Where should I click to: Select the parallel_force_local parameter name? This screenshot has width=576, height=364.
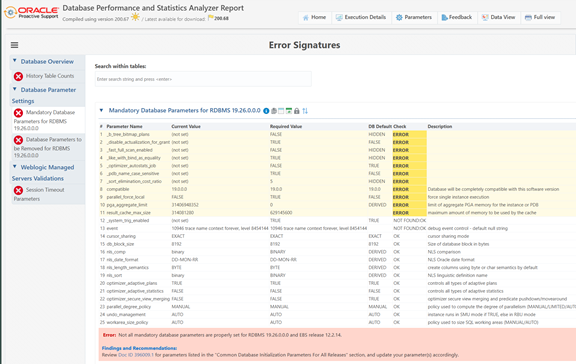125,197
